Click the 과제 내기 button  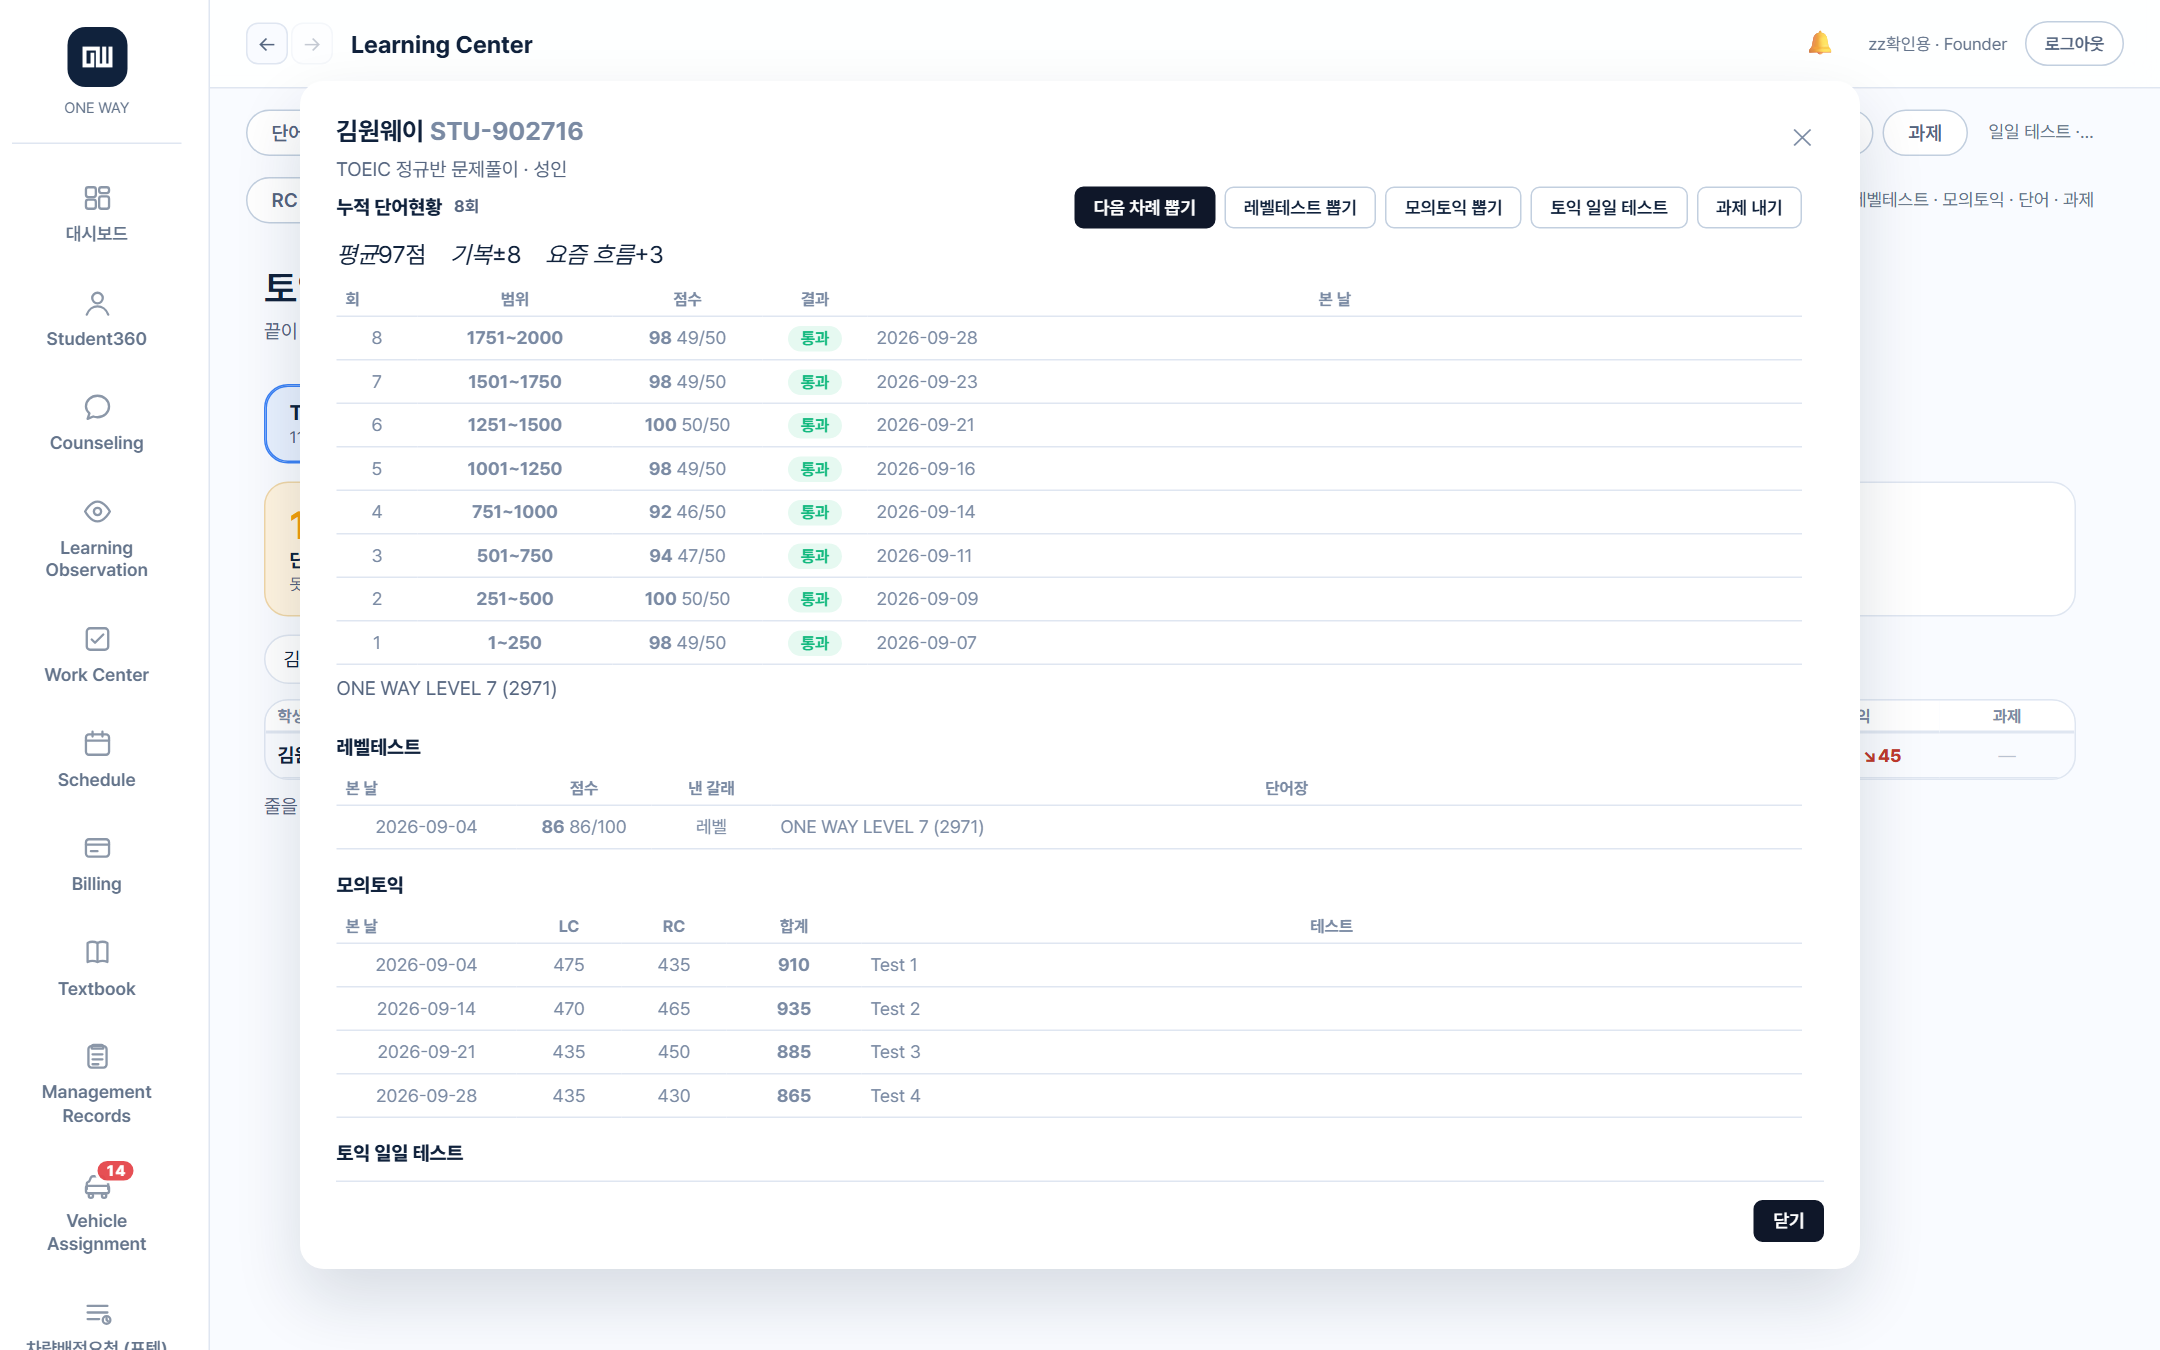click(x=1748, y=207)
